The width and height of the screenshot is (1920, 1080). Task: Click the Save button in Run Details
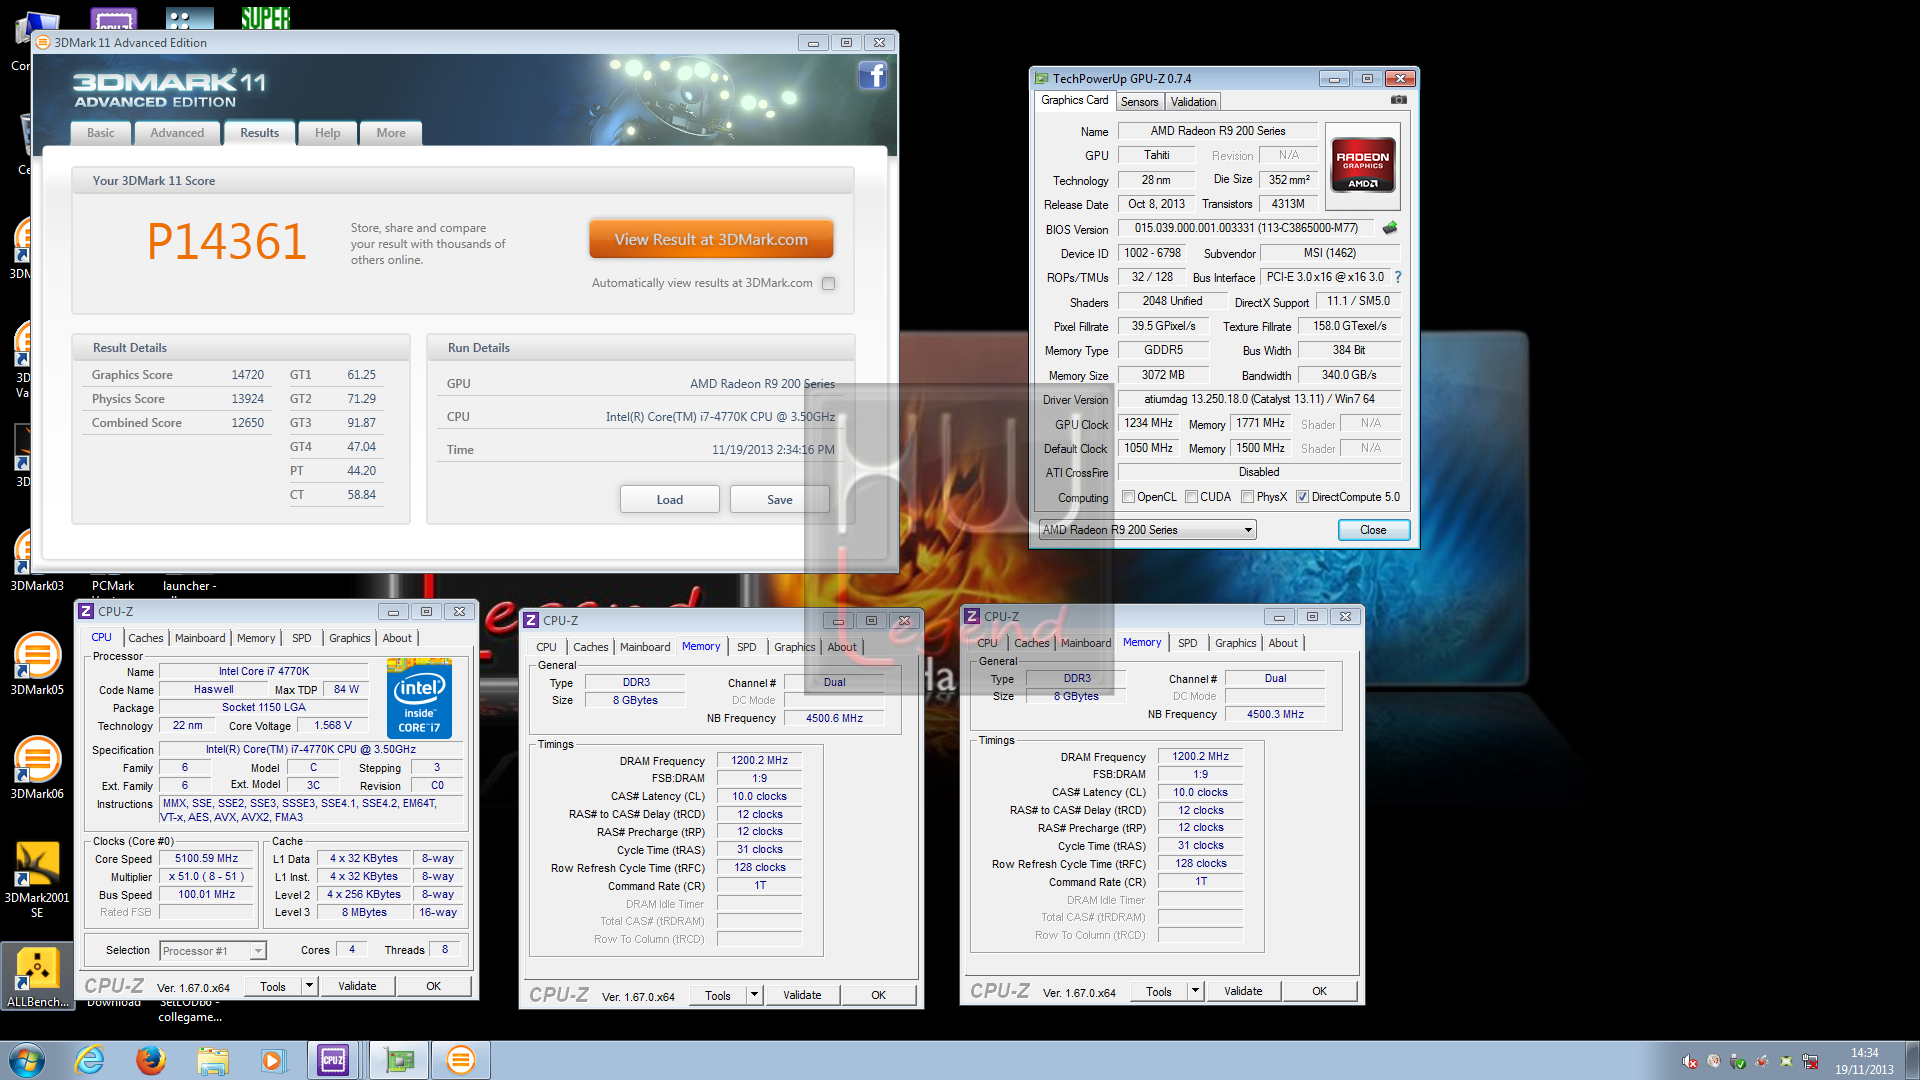[x=780, y=500]
